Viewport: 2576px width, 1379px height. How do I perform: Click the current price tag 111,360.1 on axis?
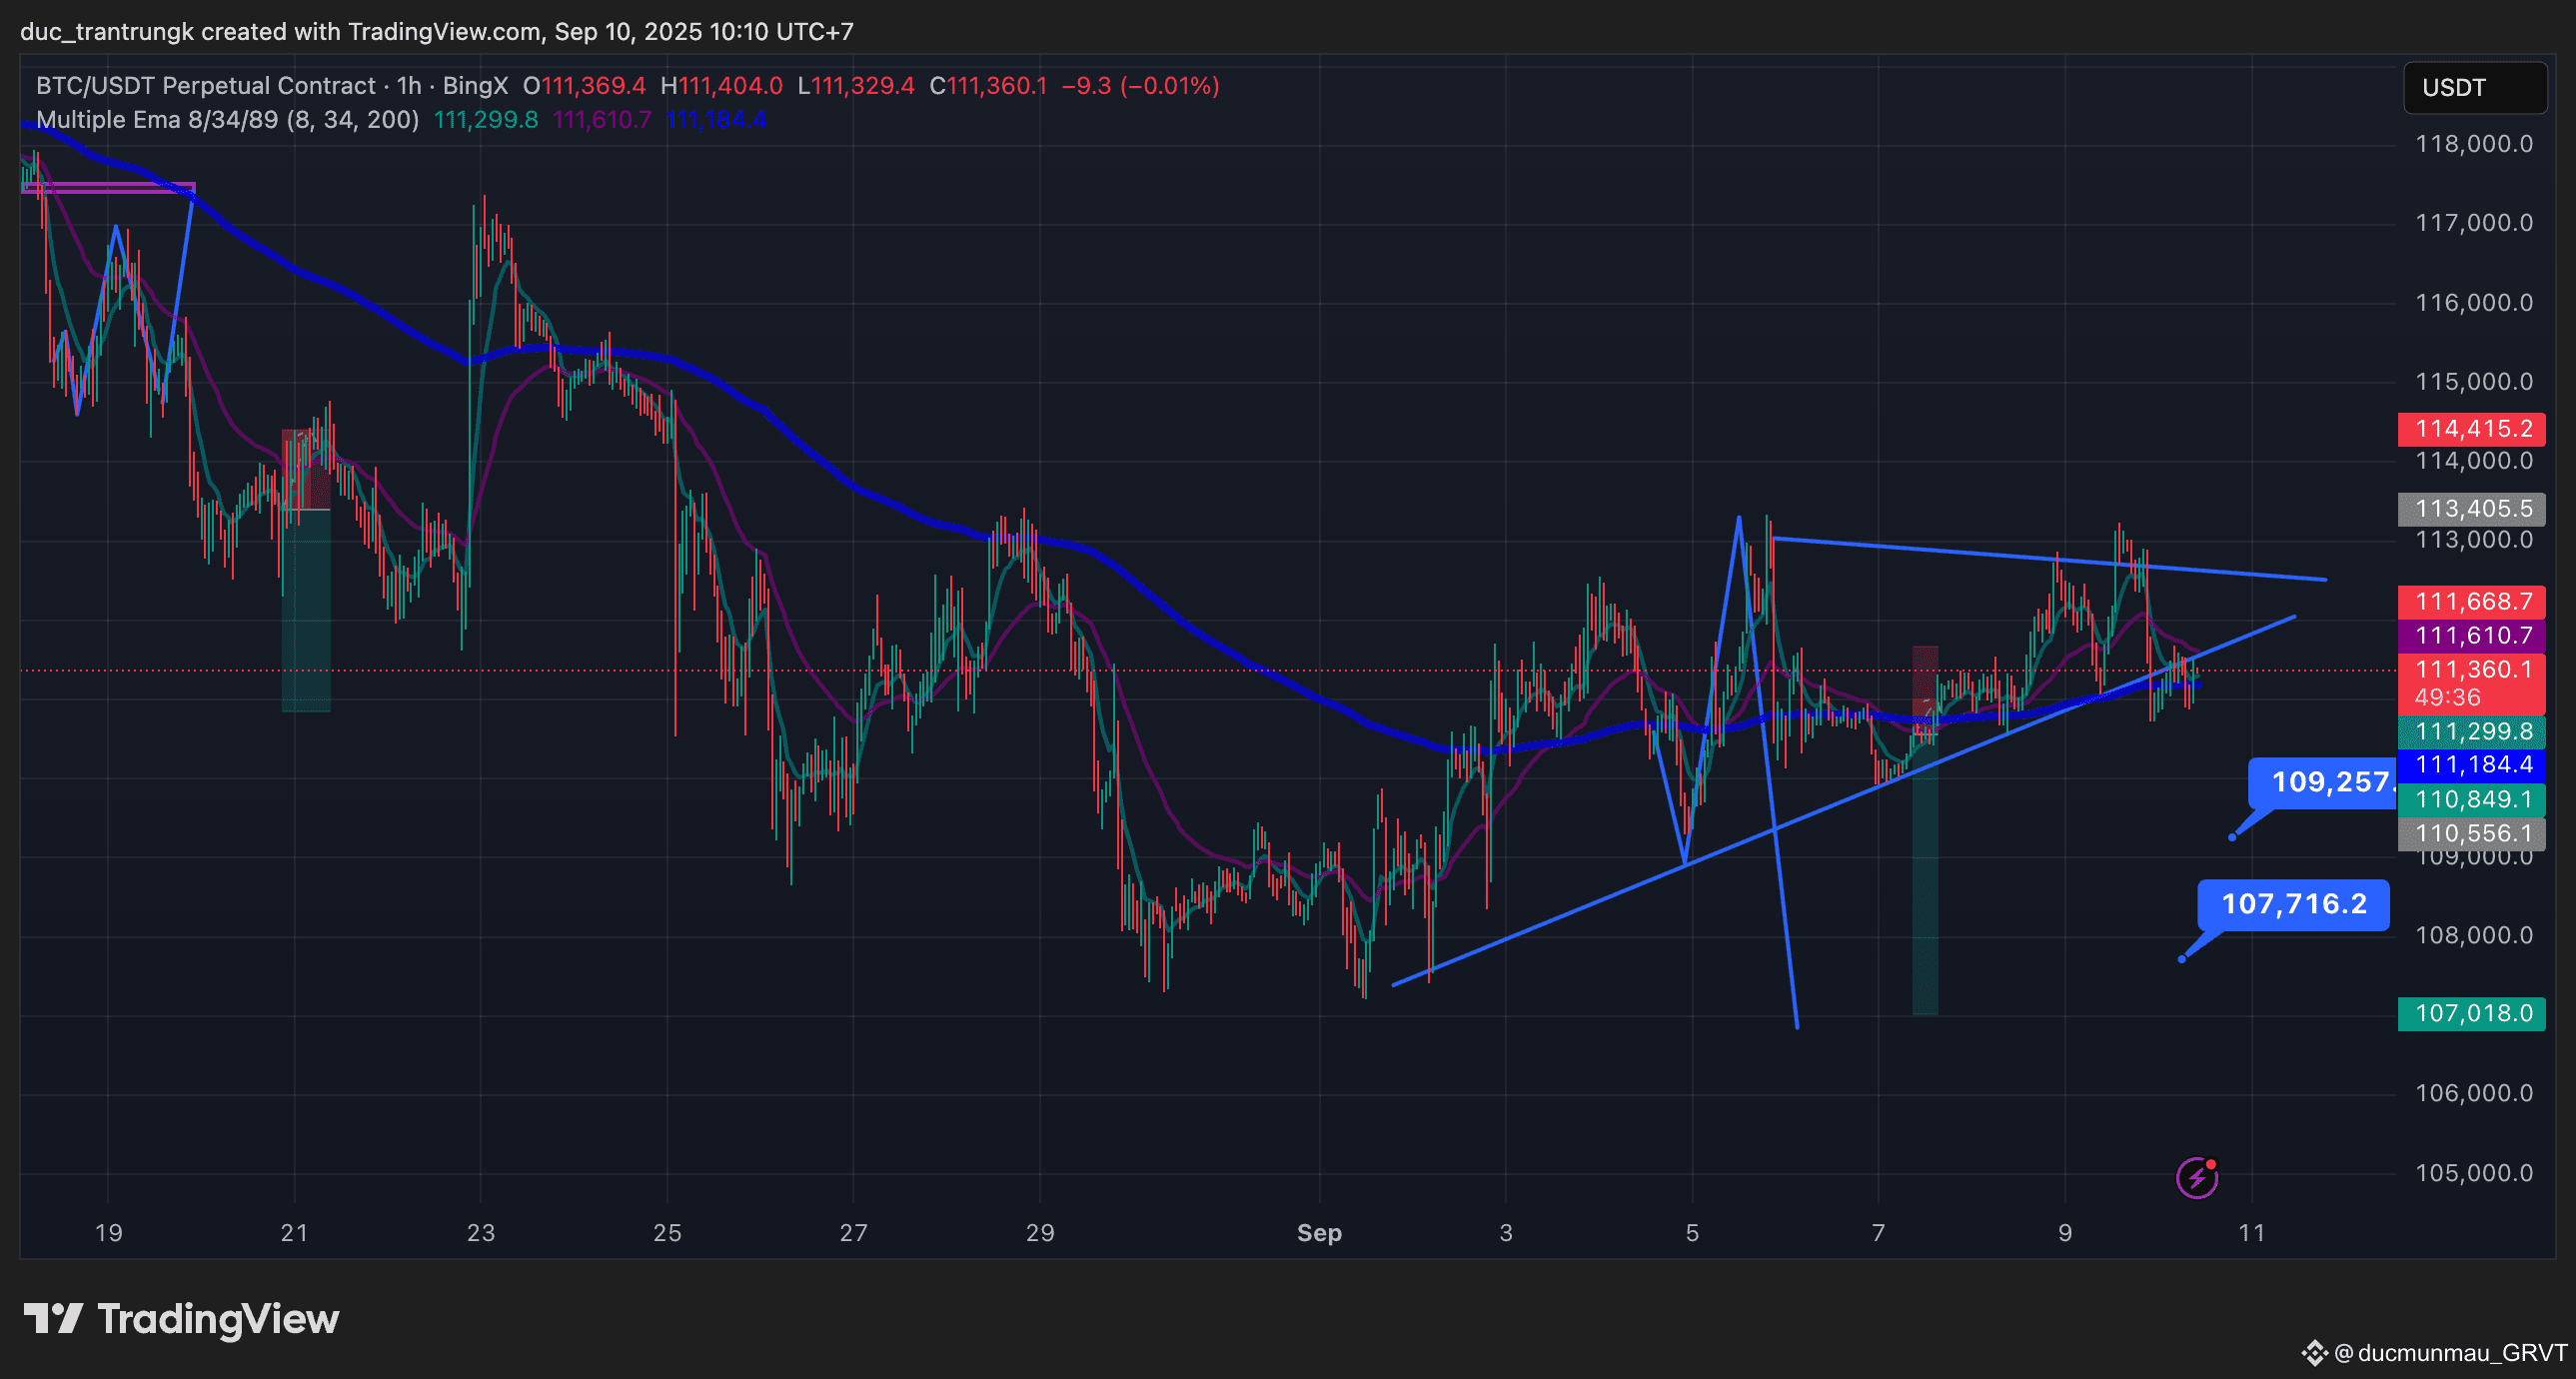pos(2472,669)
